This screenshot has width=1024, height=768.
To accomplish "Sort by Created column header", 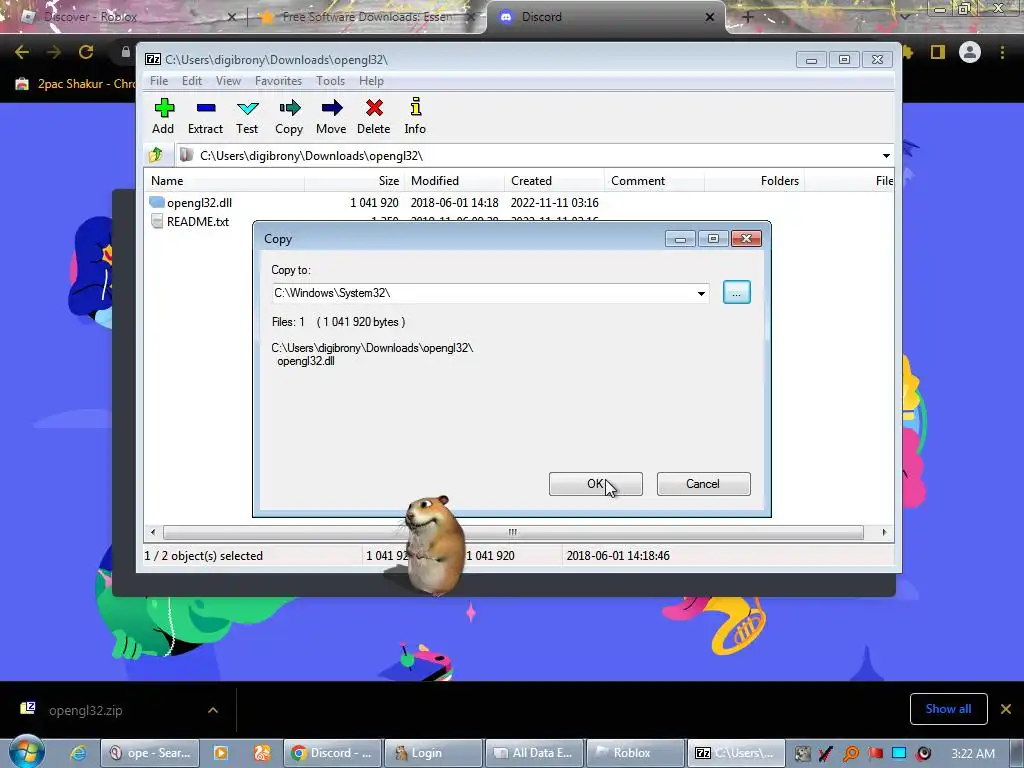I will (554, 181).
